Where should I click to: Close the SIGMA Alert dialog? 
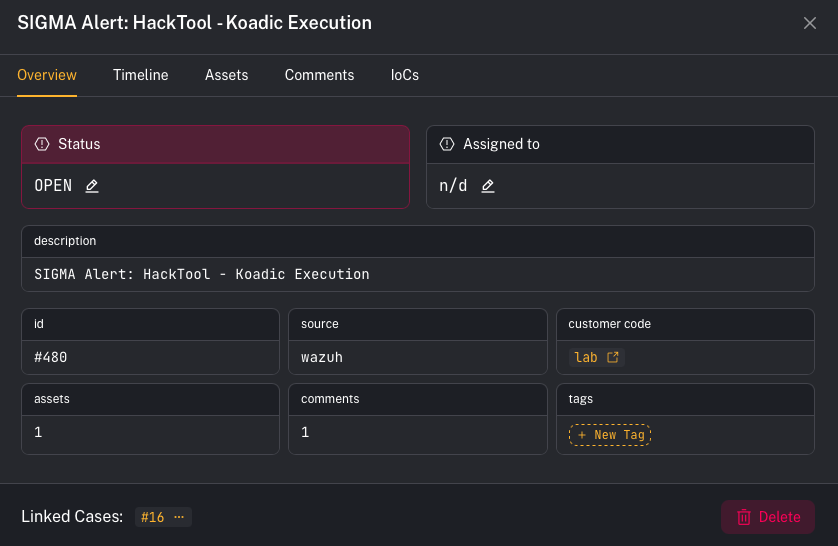[810, 23]
